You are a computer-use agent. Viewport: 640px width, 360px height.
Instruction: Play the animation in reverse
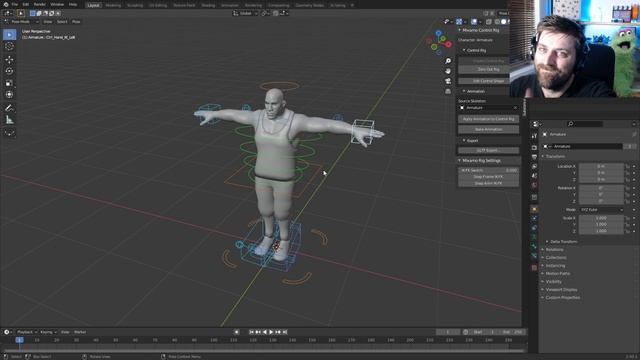264,332
